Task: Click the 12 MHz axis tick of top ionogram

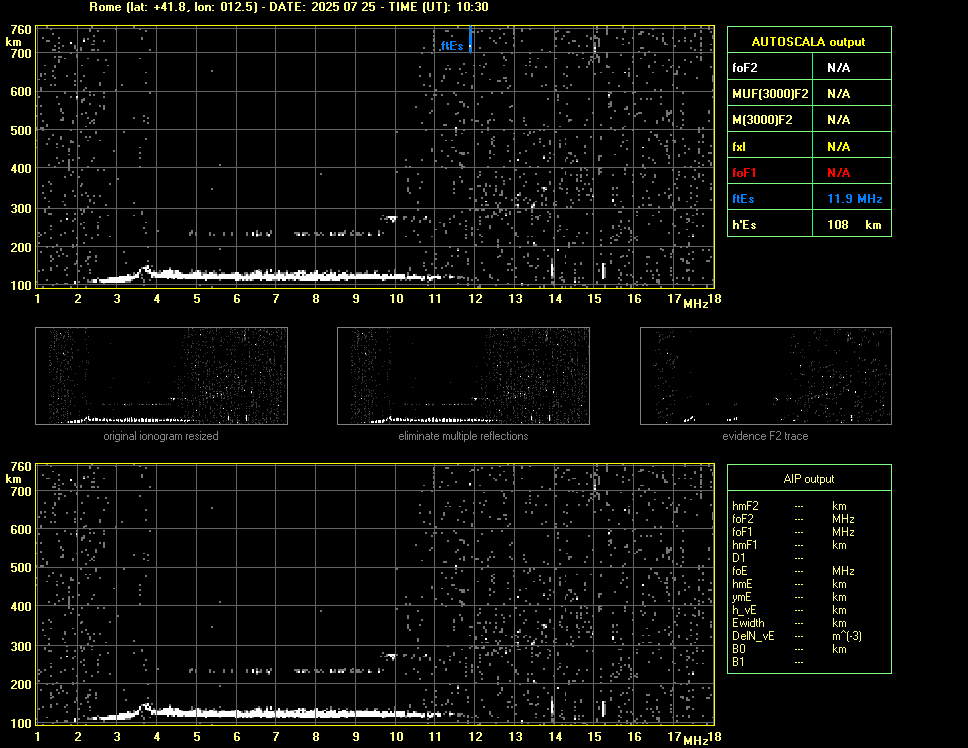Action: tap(475, 299)
